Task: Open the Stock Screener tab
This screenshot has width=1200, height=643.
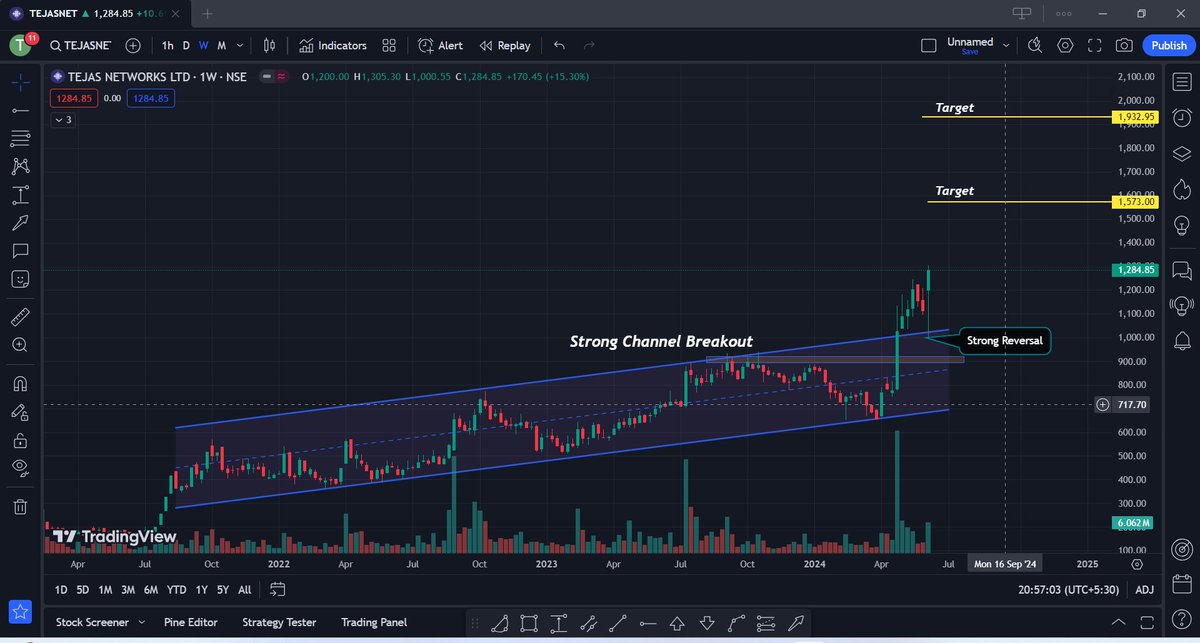Action: coord(92,622)
